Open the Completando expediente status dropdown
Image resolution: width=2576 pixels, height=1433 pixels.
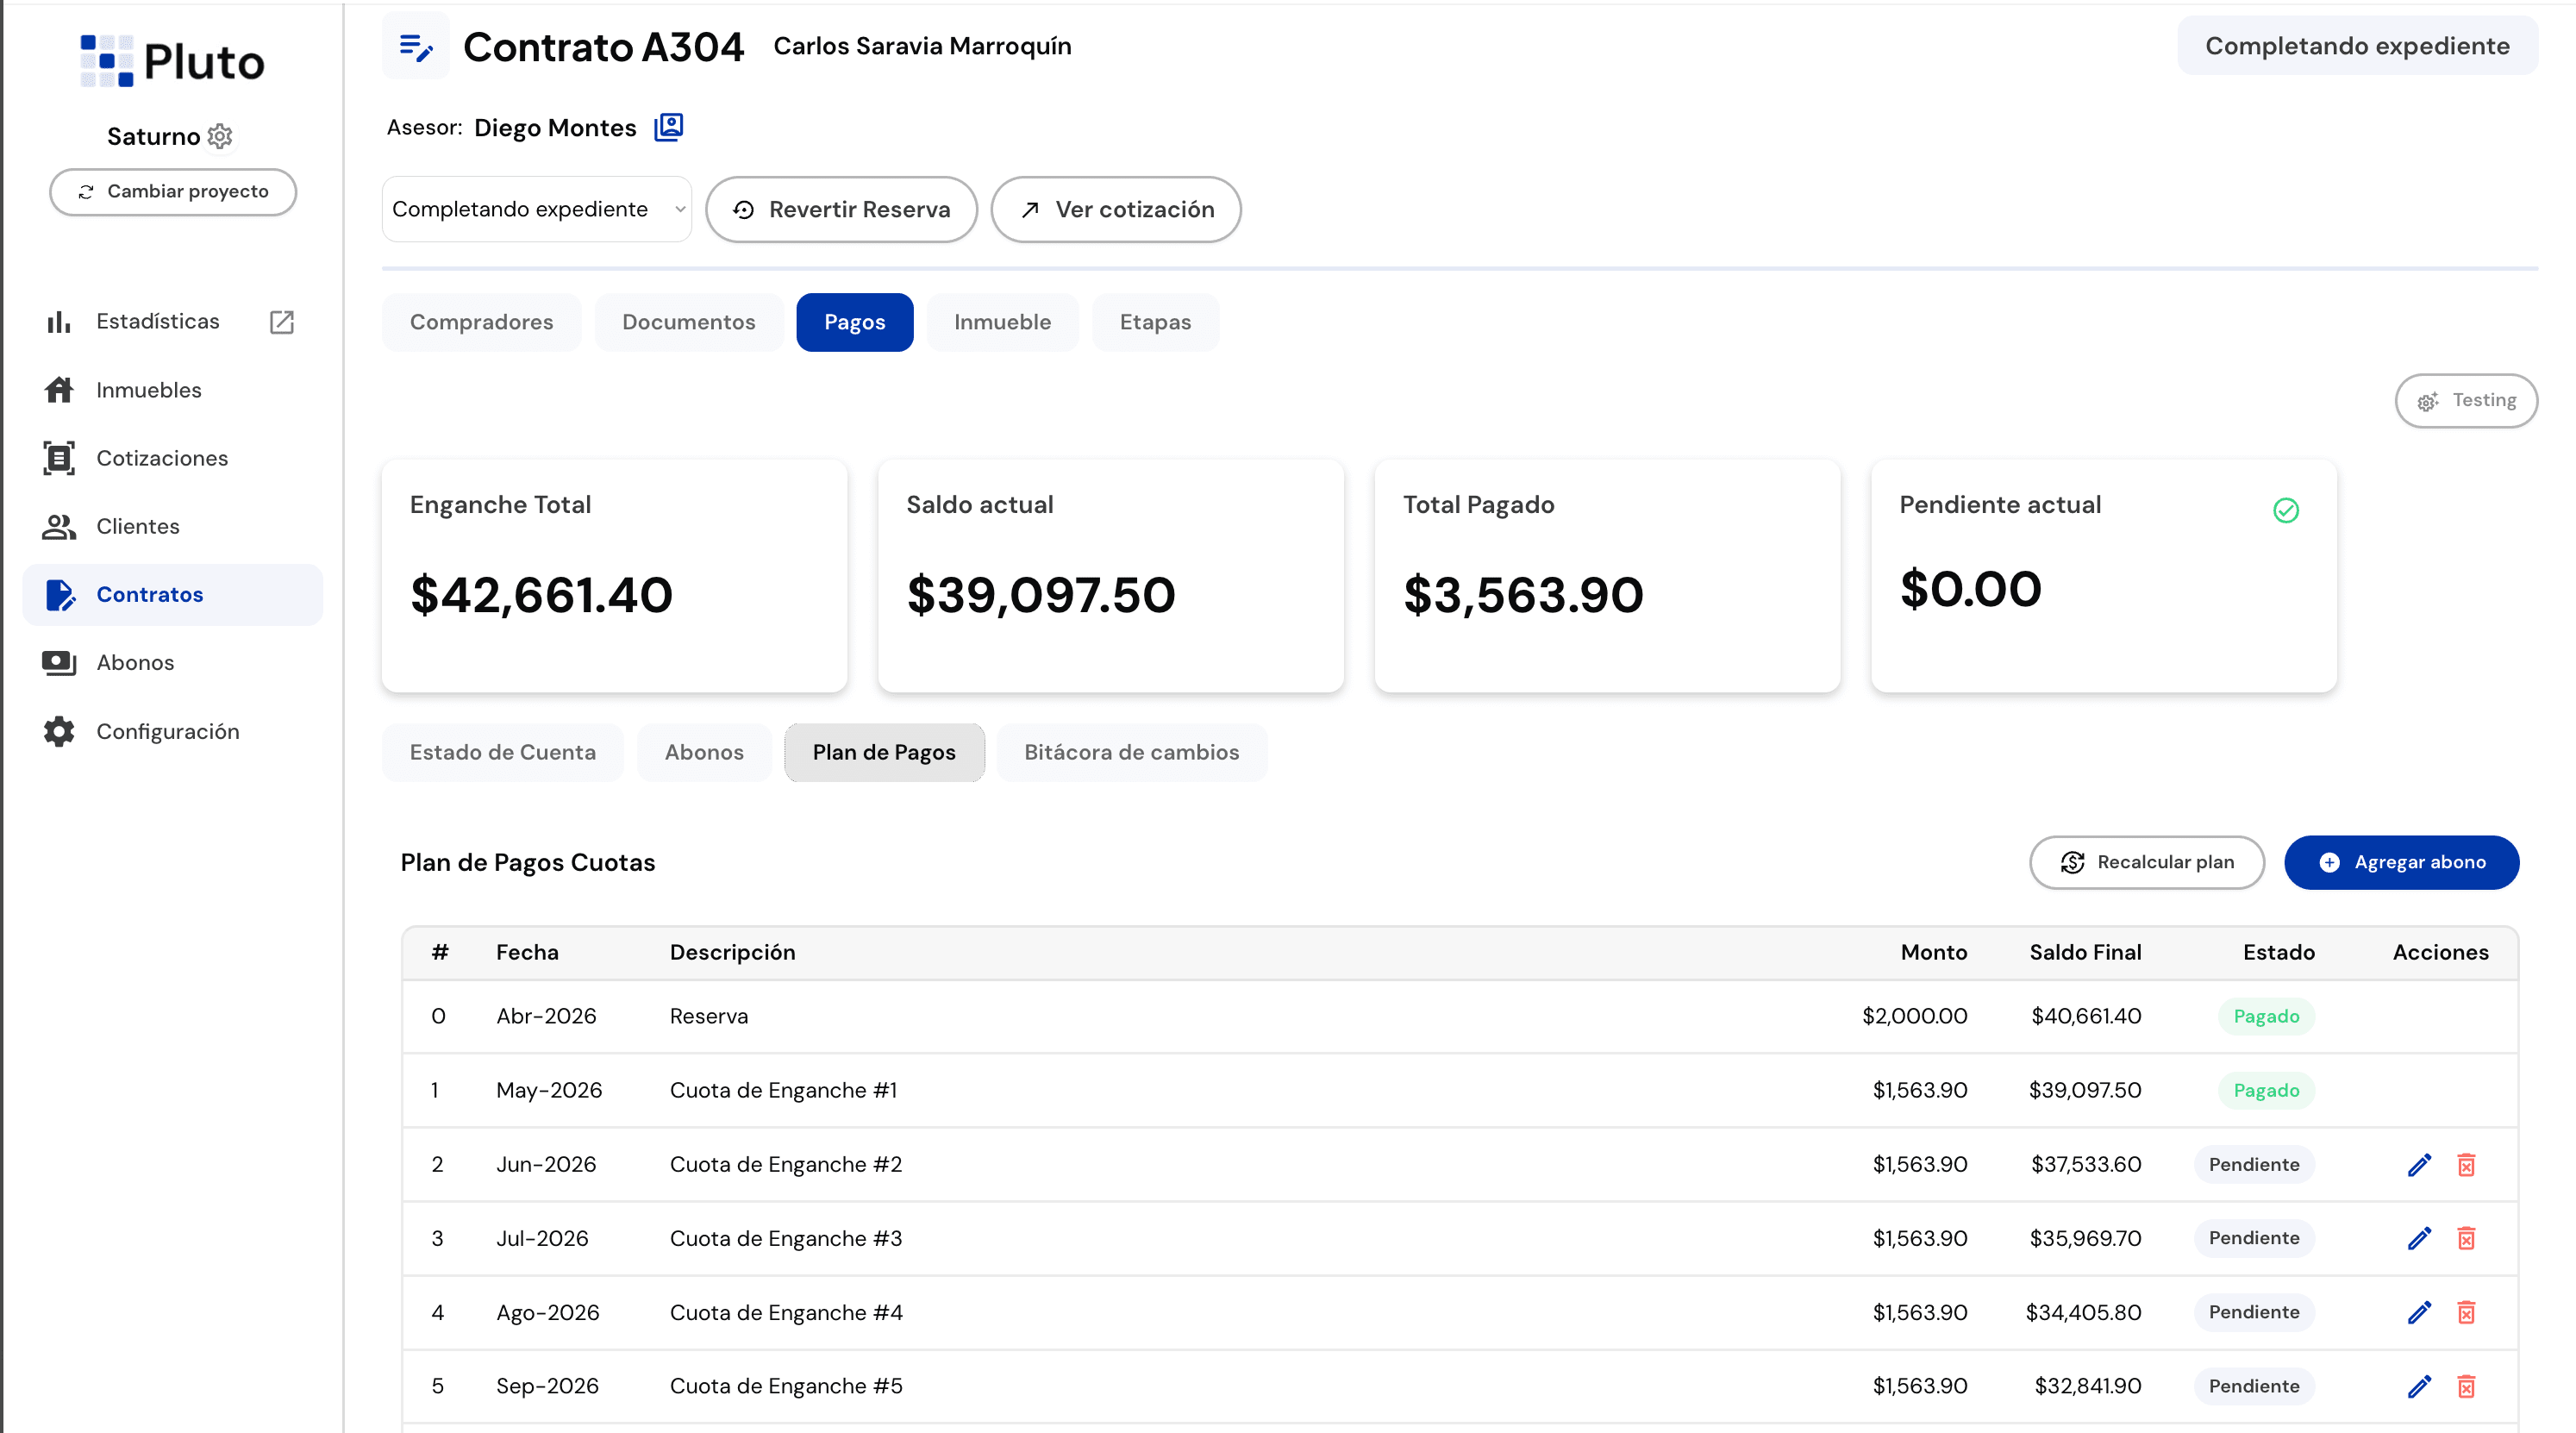537,209
